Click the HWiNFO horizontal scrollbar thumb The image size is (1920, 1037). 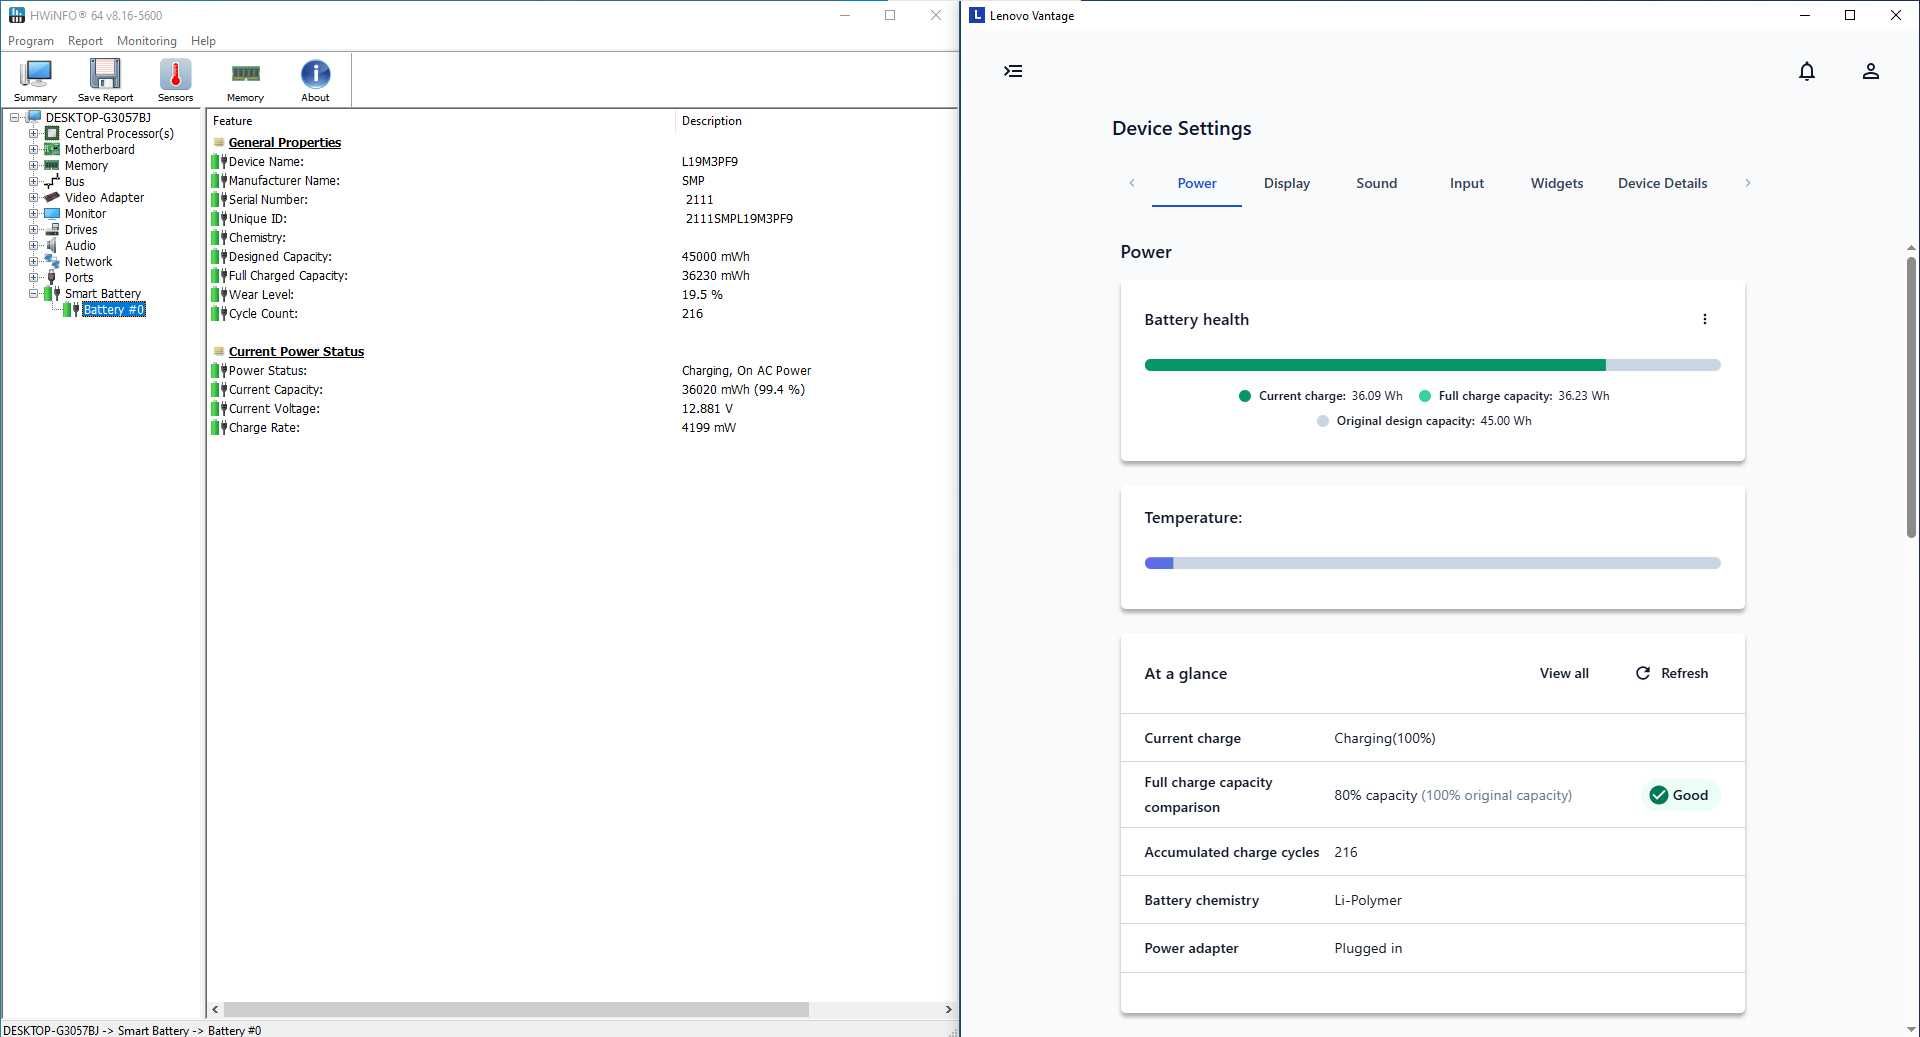click(x=516, y=1009)
